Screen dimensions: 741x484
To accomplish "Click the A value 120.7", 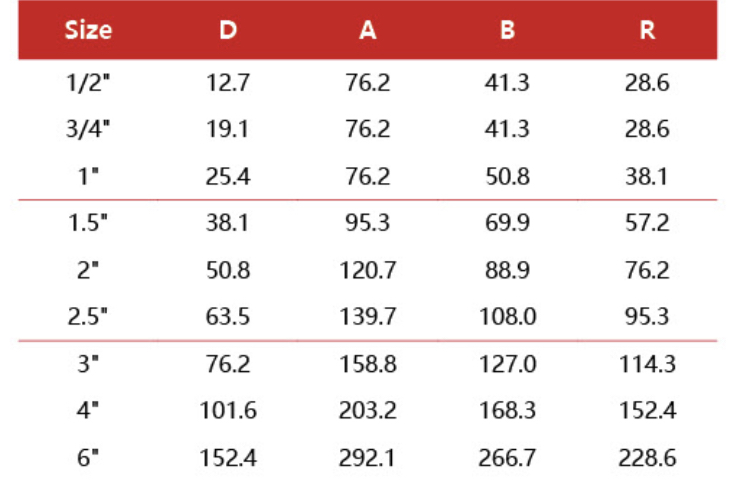I will point(368,270).
